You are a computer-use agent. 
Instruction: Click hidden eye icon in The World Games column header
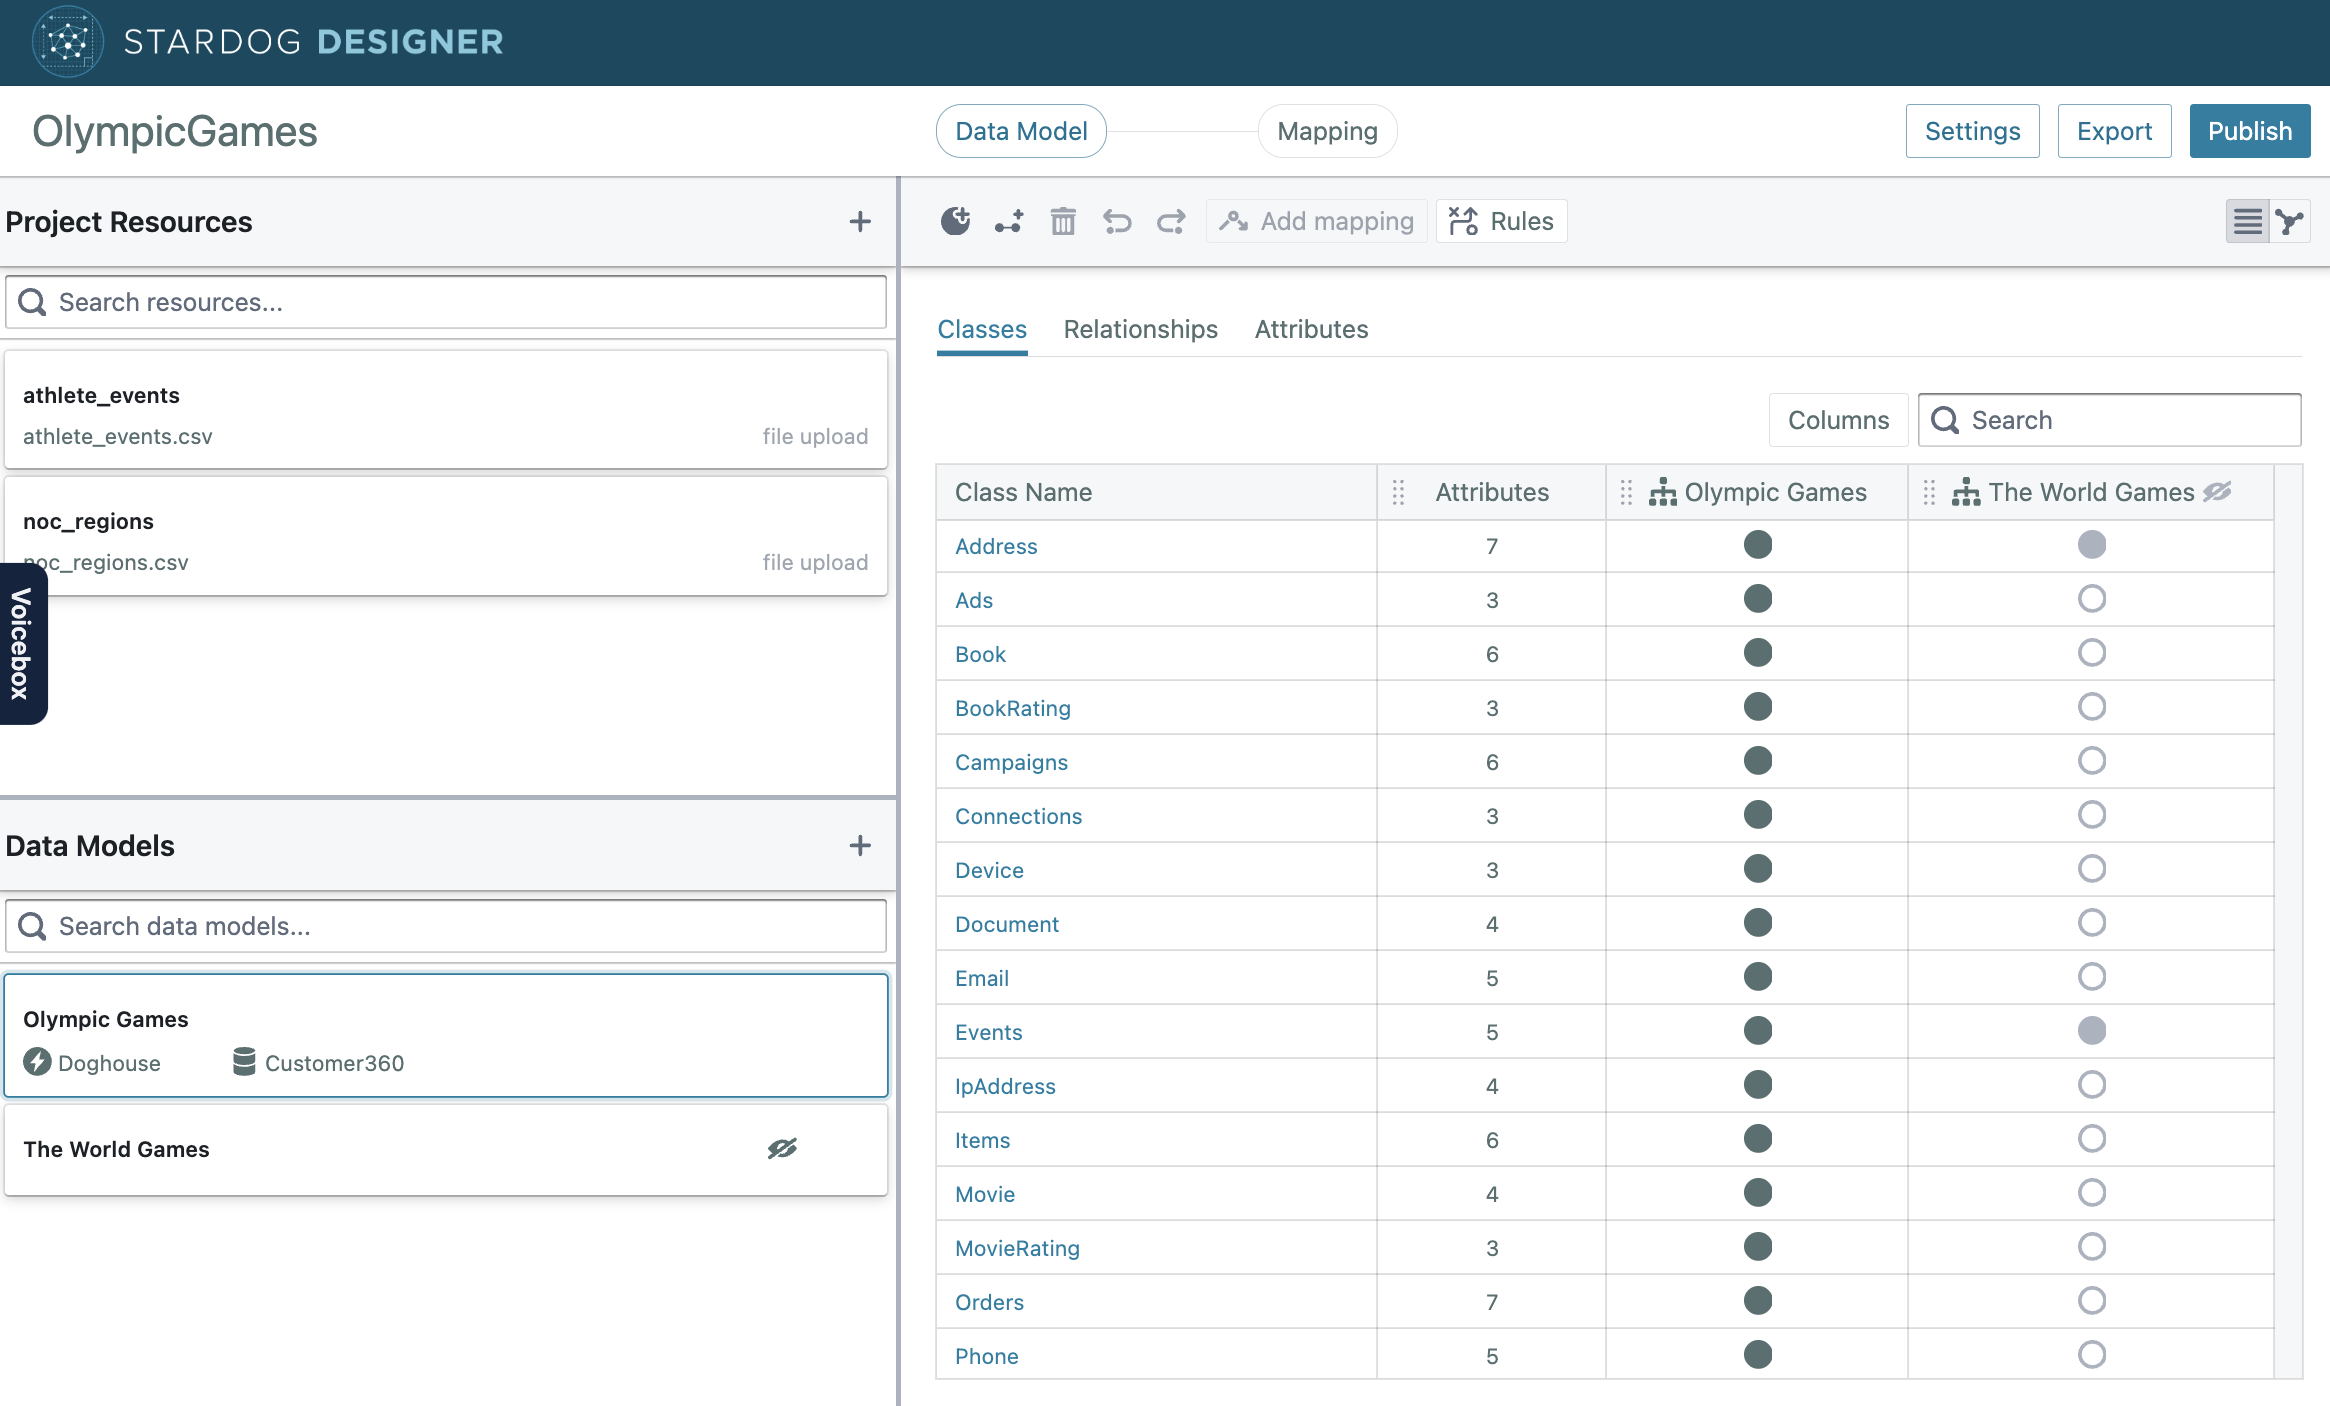(x=2217, y=492)
